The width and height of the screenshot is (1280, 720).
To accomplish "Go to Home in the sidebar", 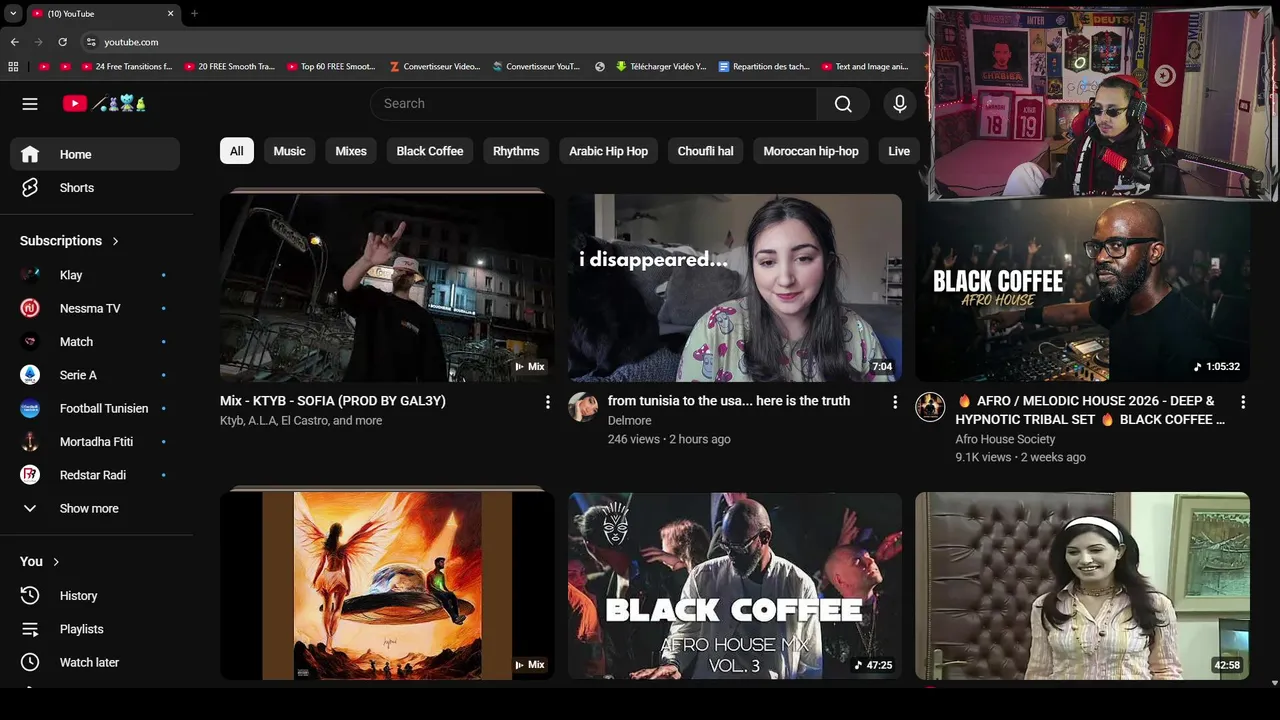I will pyautogui.click(x=95, y=154).
